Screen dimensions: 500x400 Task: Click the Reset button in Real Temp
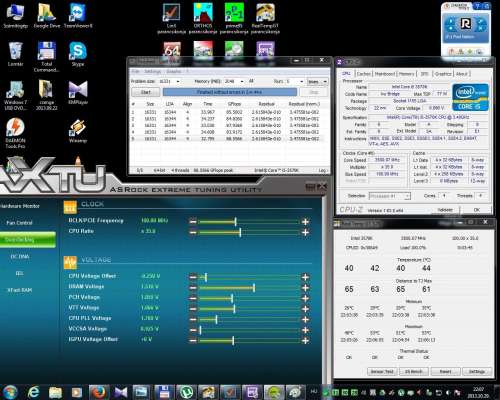click(446, 371)
